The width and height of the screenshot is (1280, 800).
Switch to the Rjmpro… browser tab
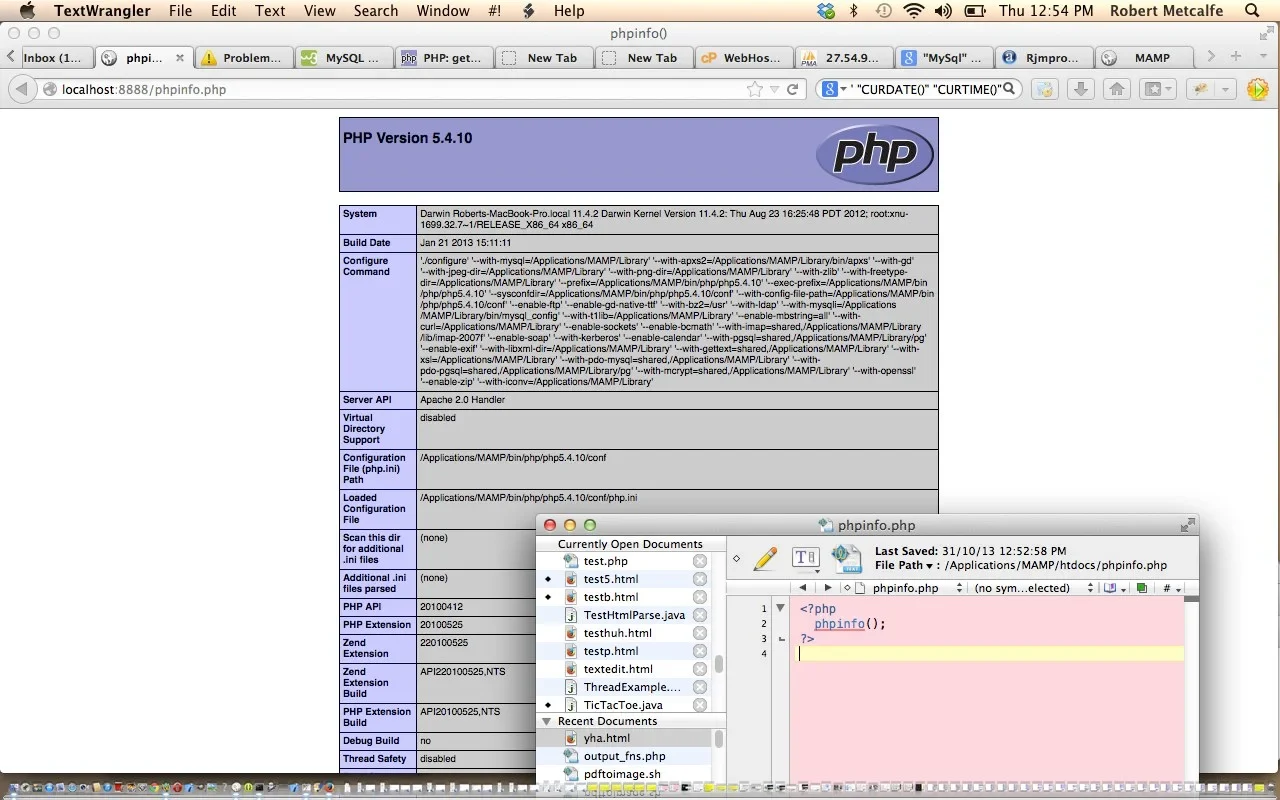pyautogui.click(x=1044, y=58)
